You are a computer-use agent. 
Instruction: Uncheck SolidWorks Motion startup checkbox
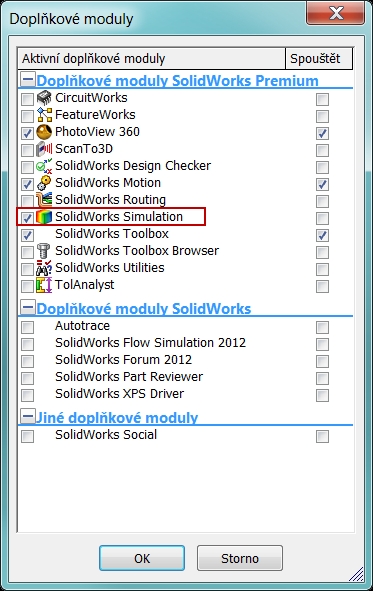click(322, 184)
